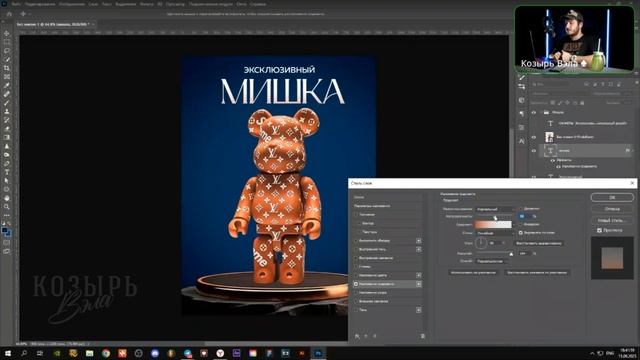Toggle the Inner Shadow effect checkbox
Screen dimensions: 640x360
(356, 249)
